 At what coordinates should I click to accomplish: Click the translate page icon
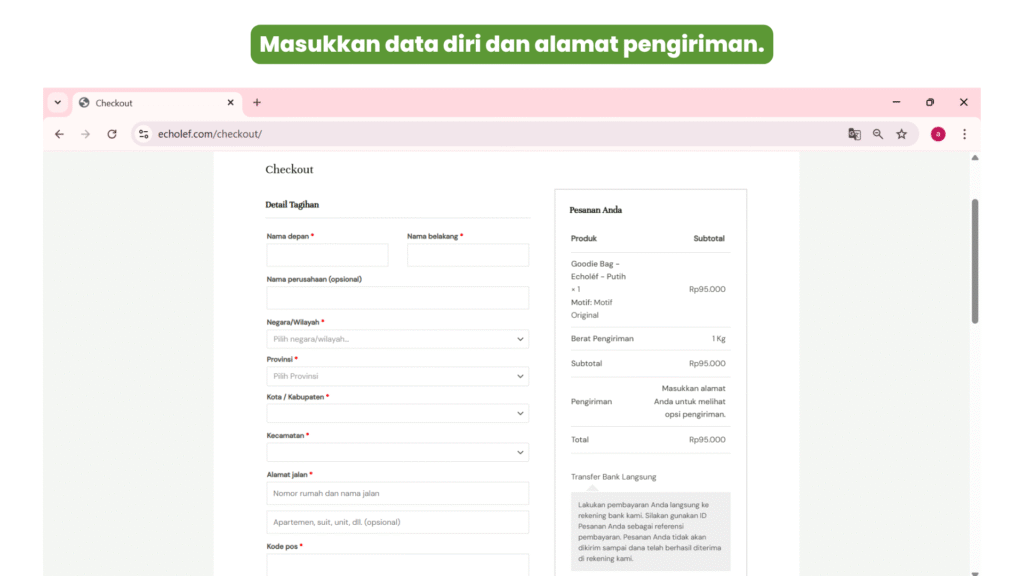coord(854,134)
